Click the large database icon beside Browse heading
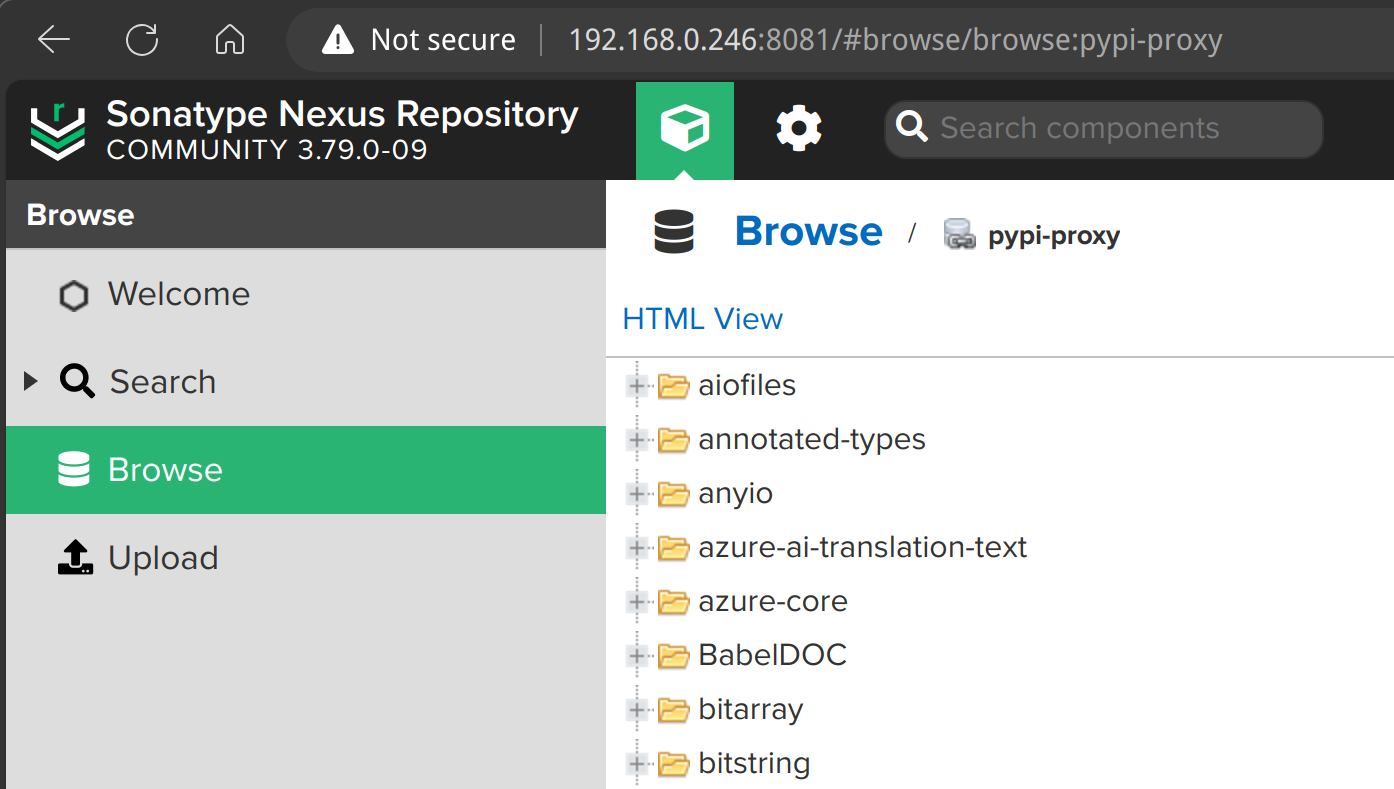1394x789 pixels. (x=674, y=232)
